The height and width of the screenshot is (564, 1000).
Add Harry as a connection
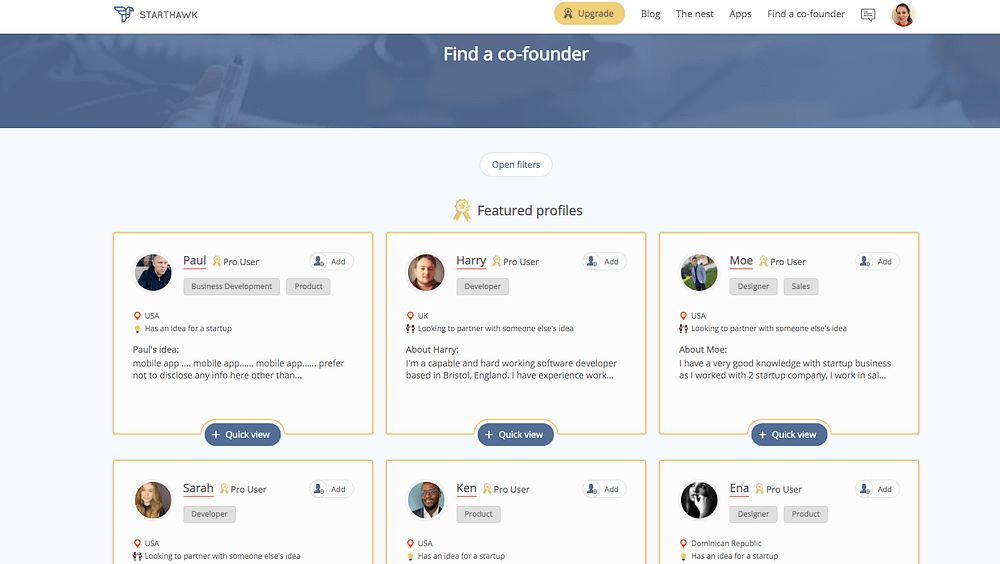click(x=604, y=261)
